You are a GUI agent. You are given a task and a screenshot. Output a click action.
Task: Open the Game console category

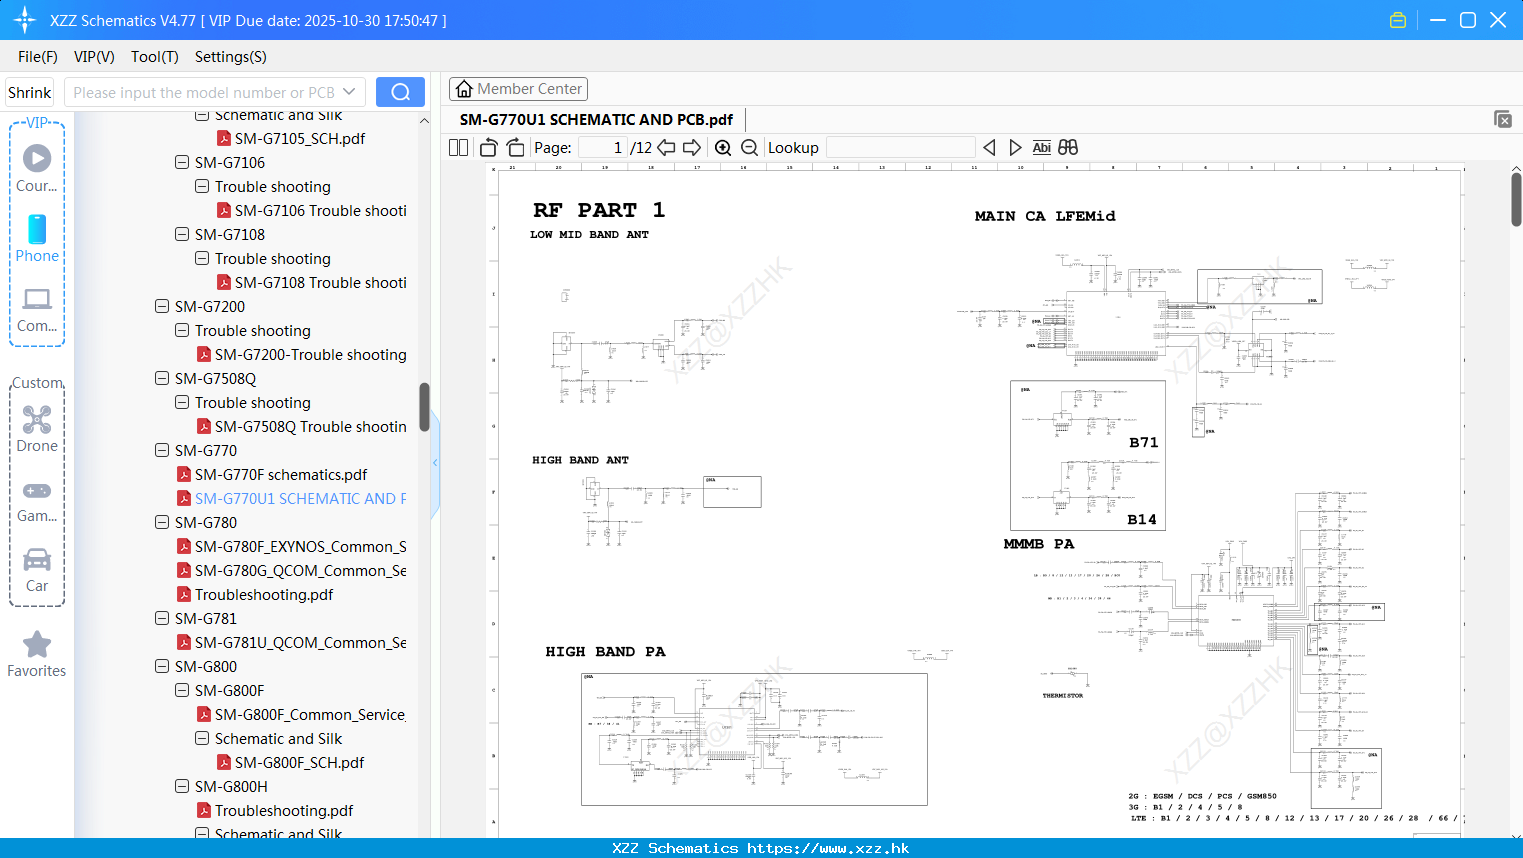[x=37, y=501]
